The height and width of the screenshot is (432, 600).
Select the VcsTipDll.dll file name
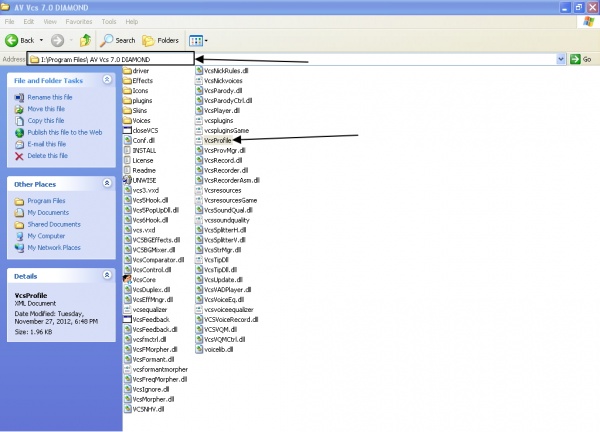point(220,270)
